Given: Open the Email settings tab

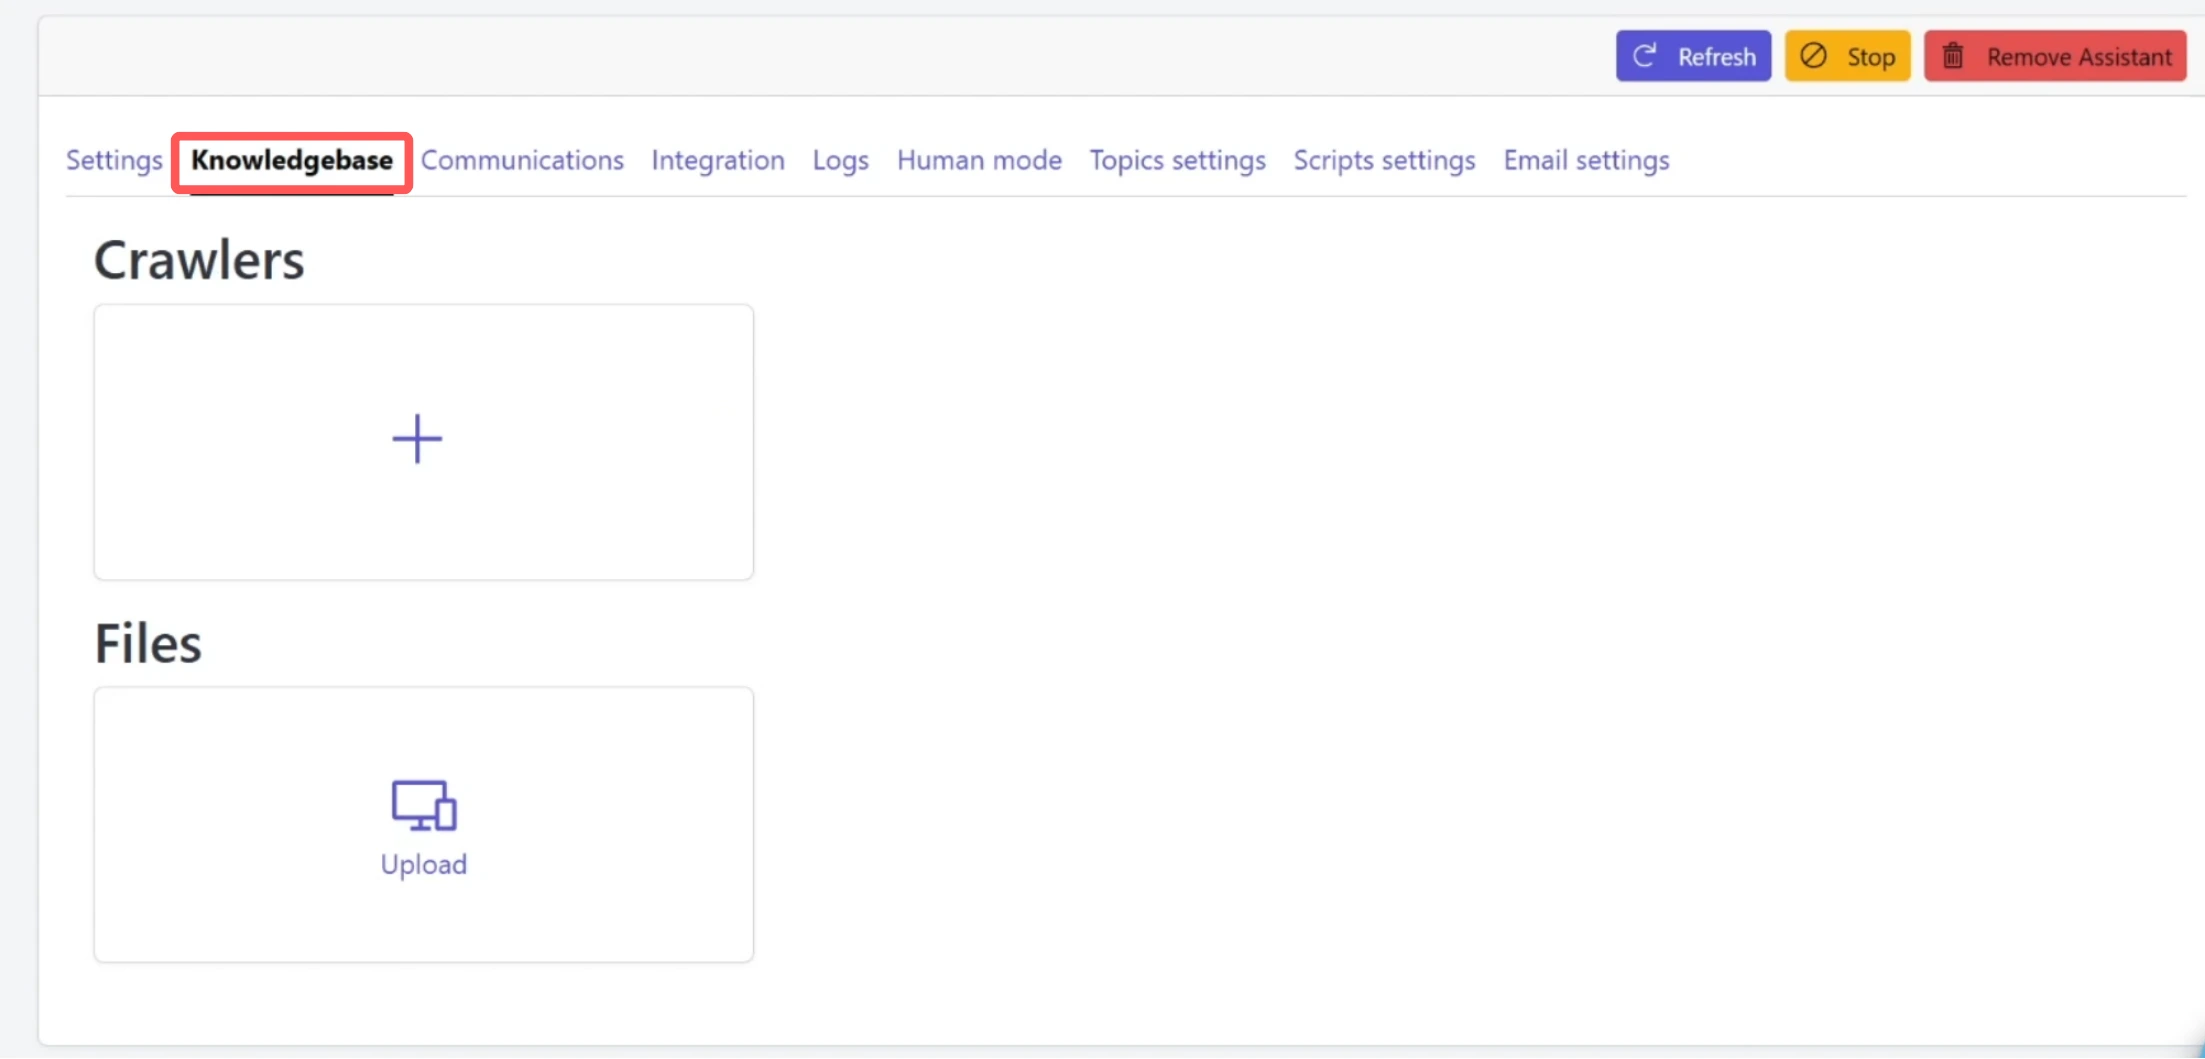Looking at the screenshot, I should pyautogui.click(x=1586, y=160).
